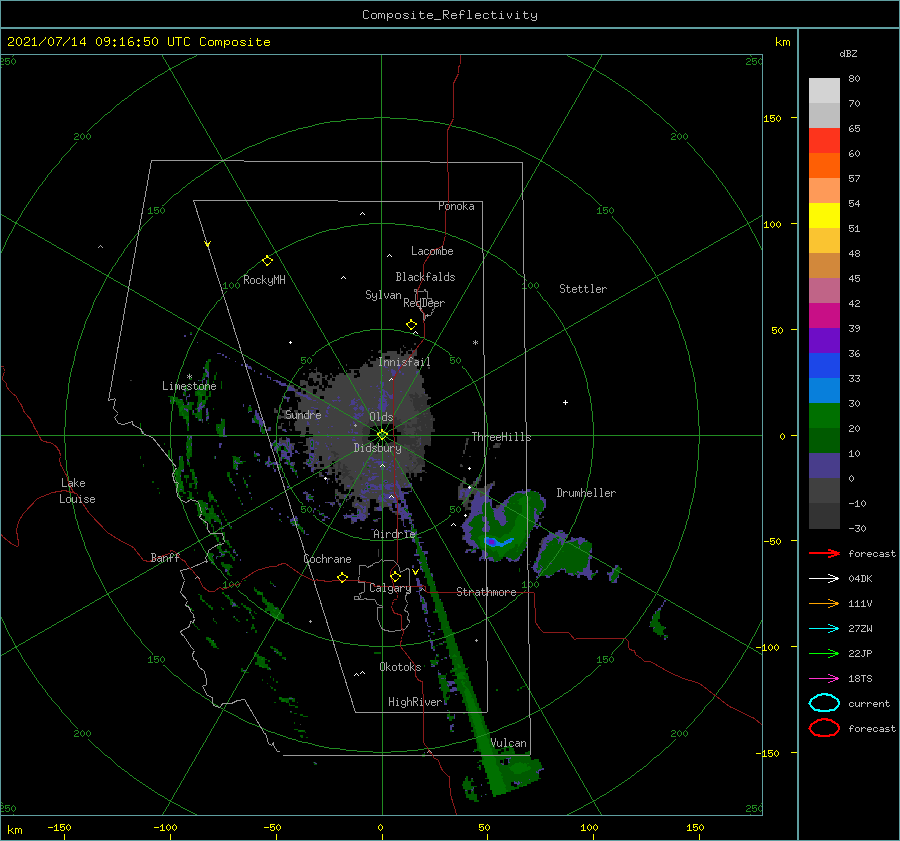Click the ThreeHills label
This screenshot has width=900, height=841.
[x=502, y=437]
